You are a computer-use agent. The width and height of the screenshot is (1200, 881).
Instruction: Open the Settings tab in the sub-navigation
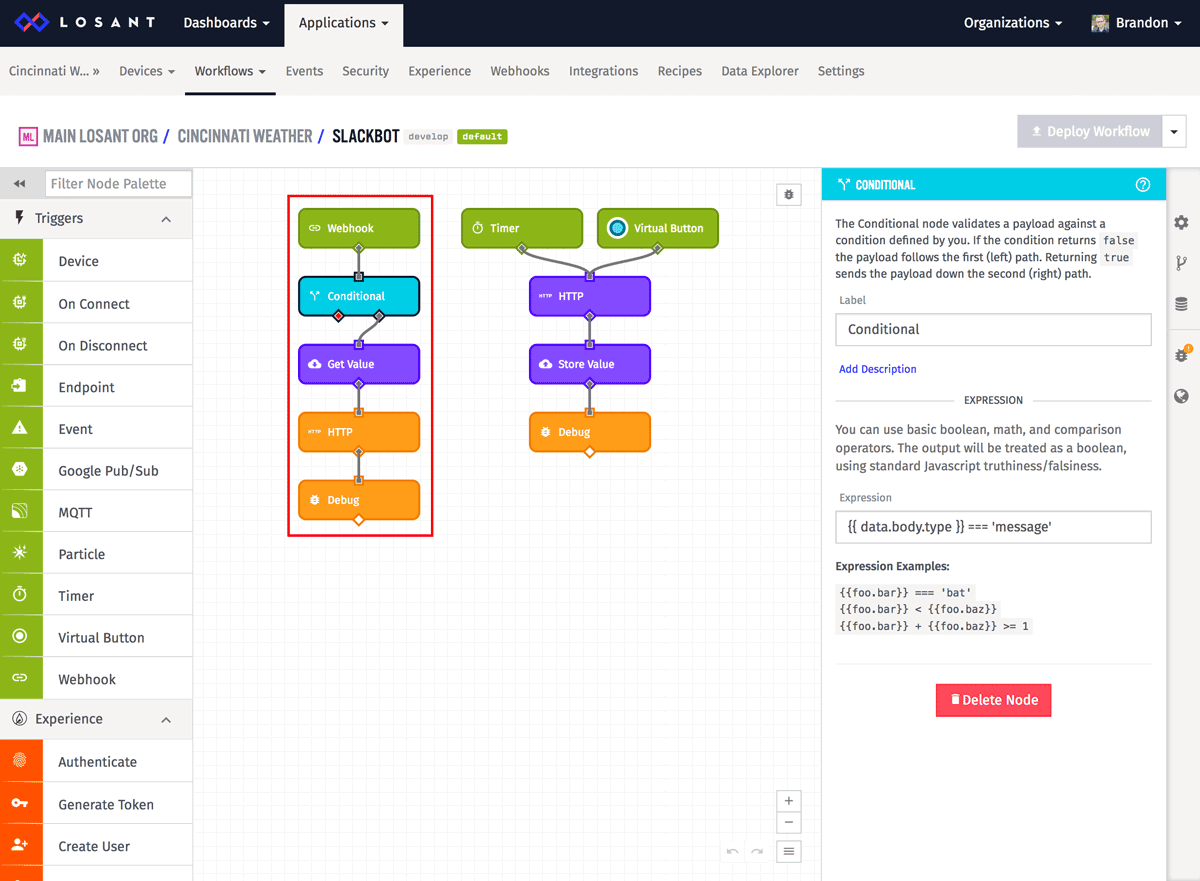pyautogui.click(x=841, y=71)
